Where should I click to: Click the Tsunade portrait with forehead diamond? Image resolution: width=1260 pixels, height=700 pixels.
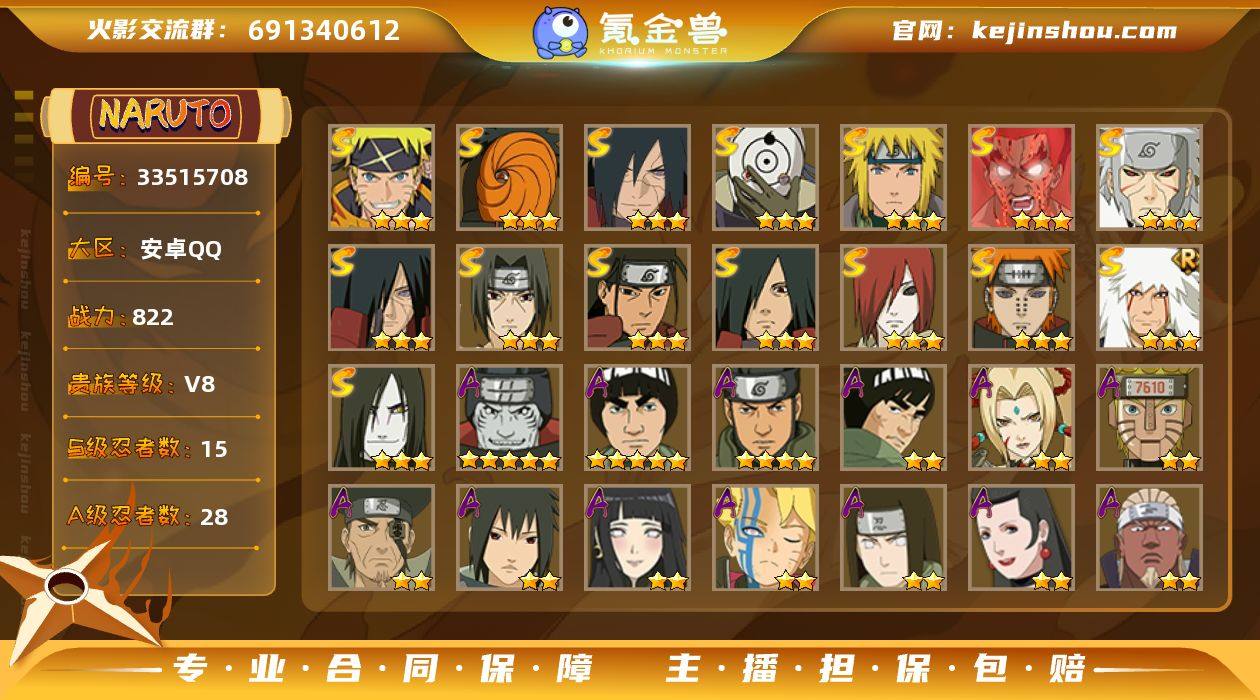coord(1021,417)
